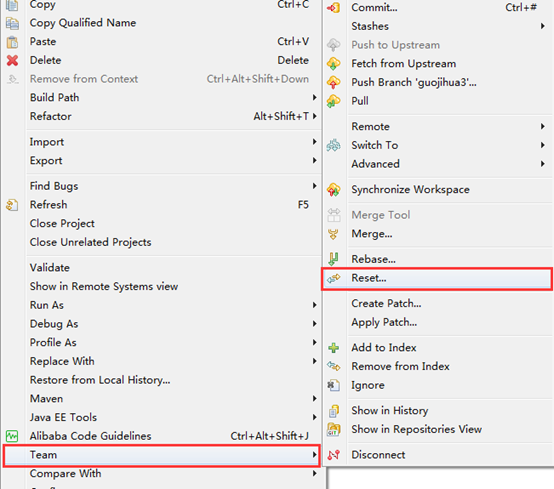554x489 pixels.
Task: Choose Commit... in the Team submenu
Action: [374, 8]
